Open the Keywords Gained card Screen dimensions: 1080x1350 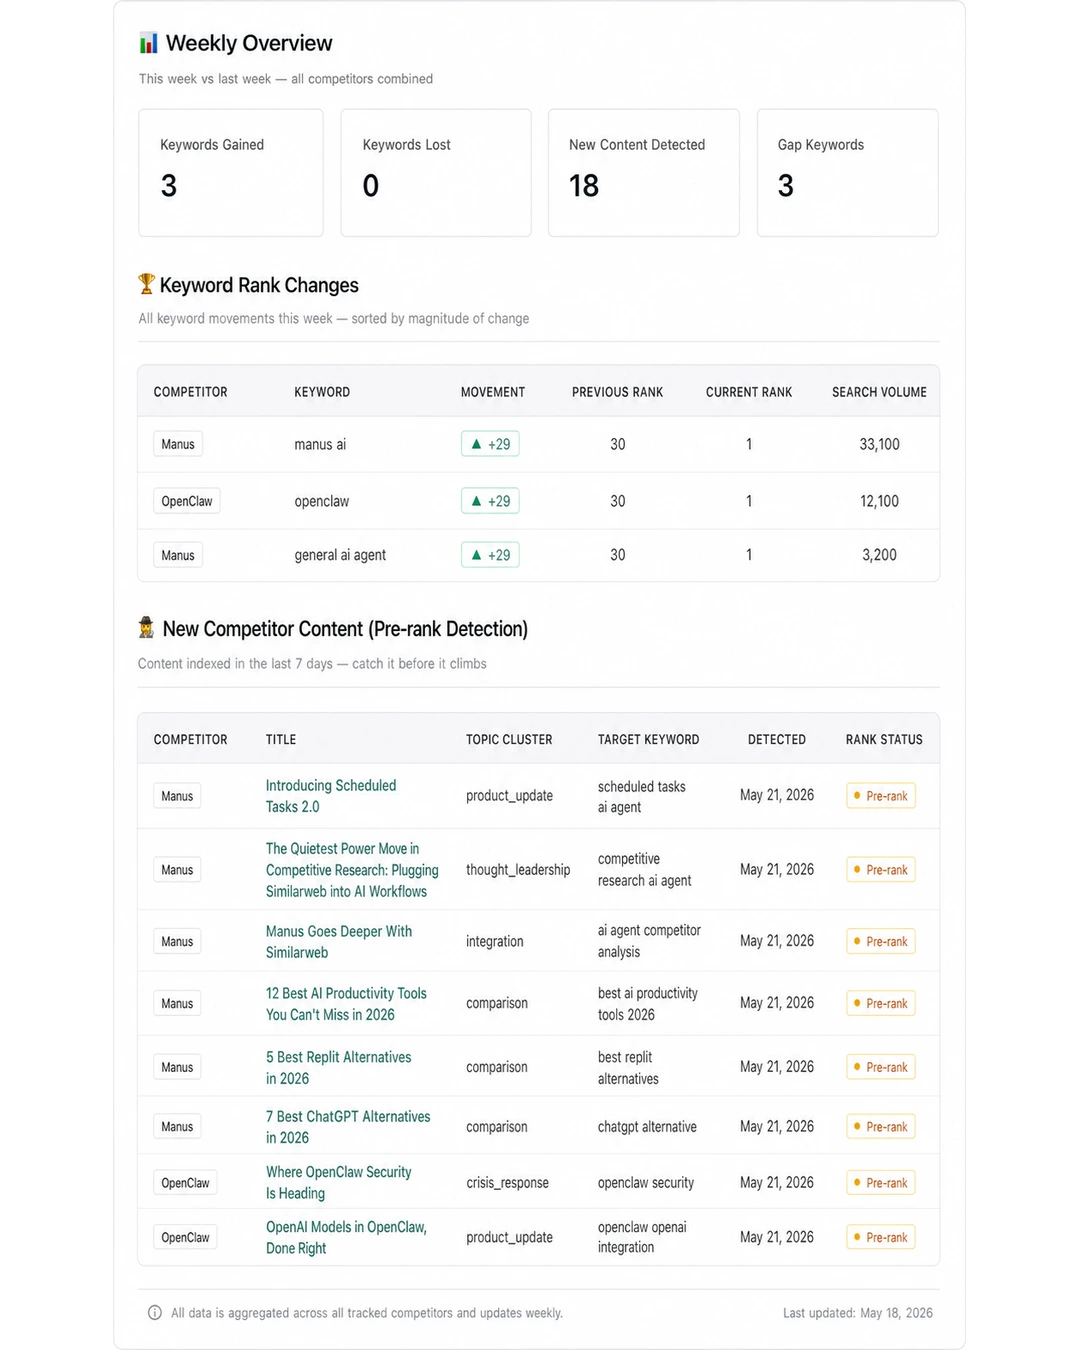tap(231, 173)
